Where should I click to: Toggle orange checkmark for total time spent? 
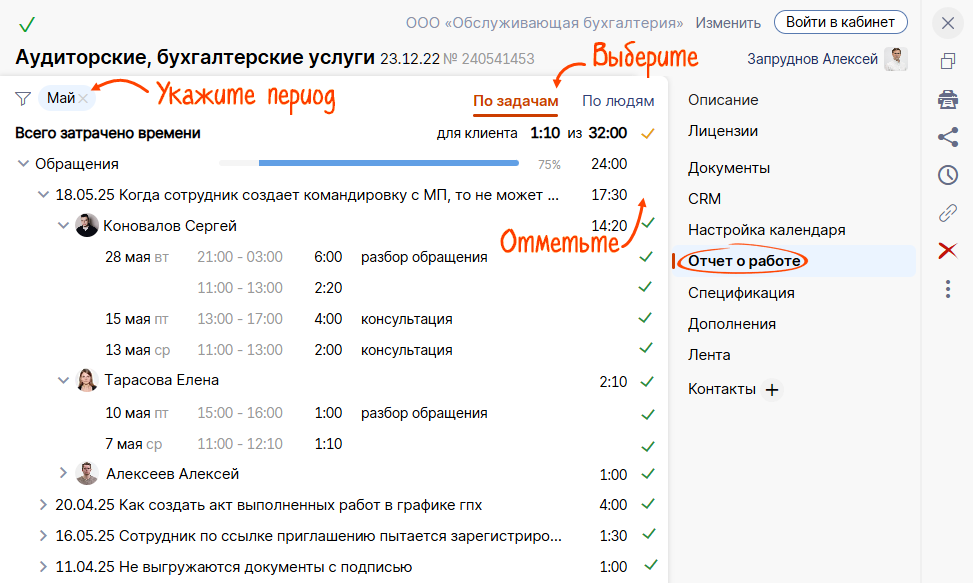[648, 133]
